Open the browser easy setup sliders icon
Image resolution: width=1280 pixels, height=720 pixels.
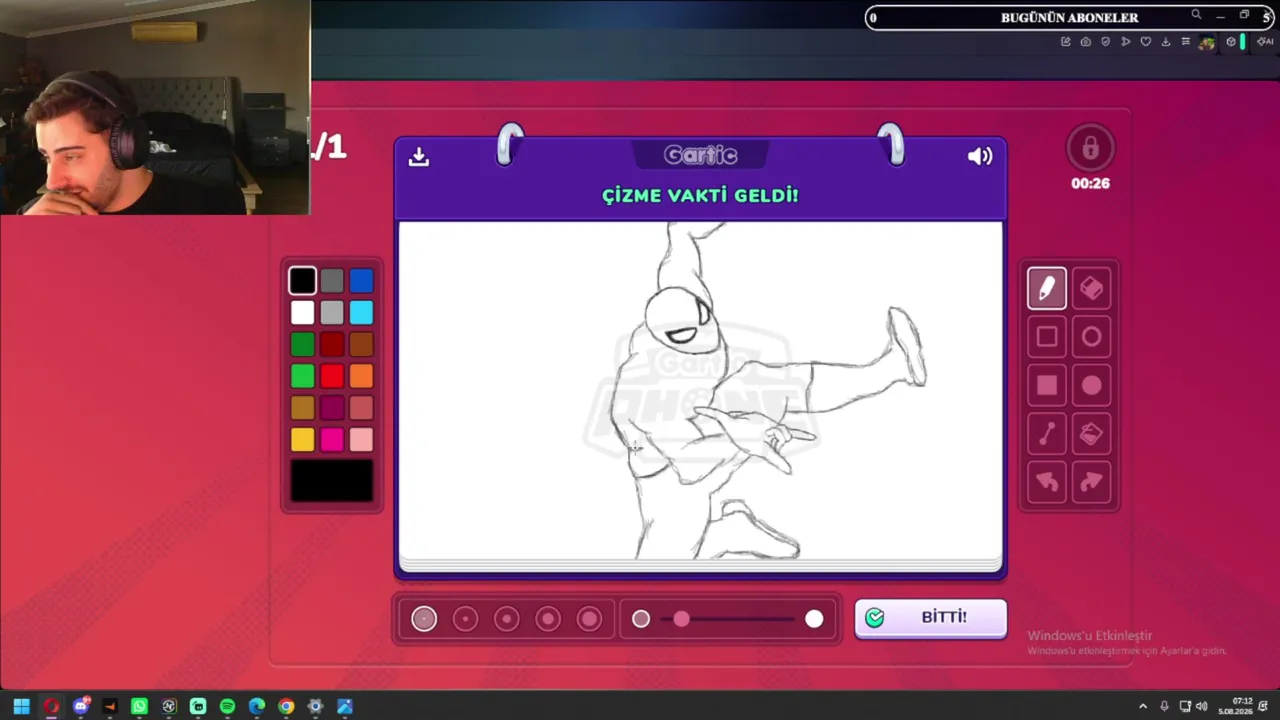tap(1185, 42)
